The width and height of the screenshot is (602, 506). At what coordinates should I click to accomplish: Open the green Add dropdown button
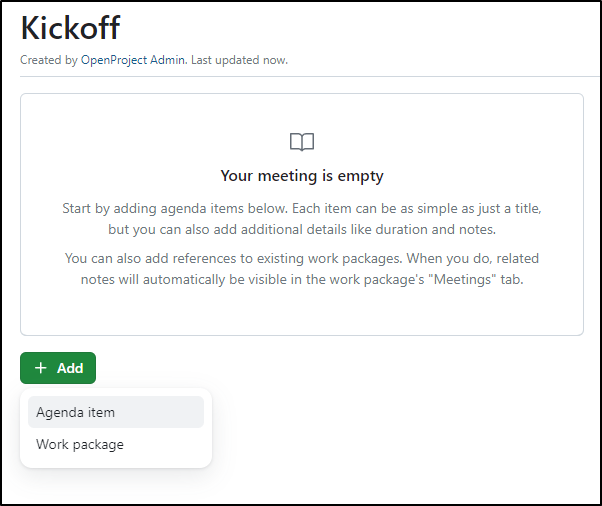(x=58, y=368)
